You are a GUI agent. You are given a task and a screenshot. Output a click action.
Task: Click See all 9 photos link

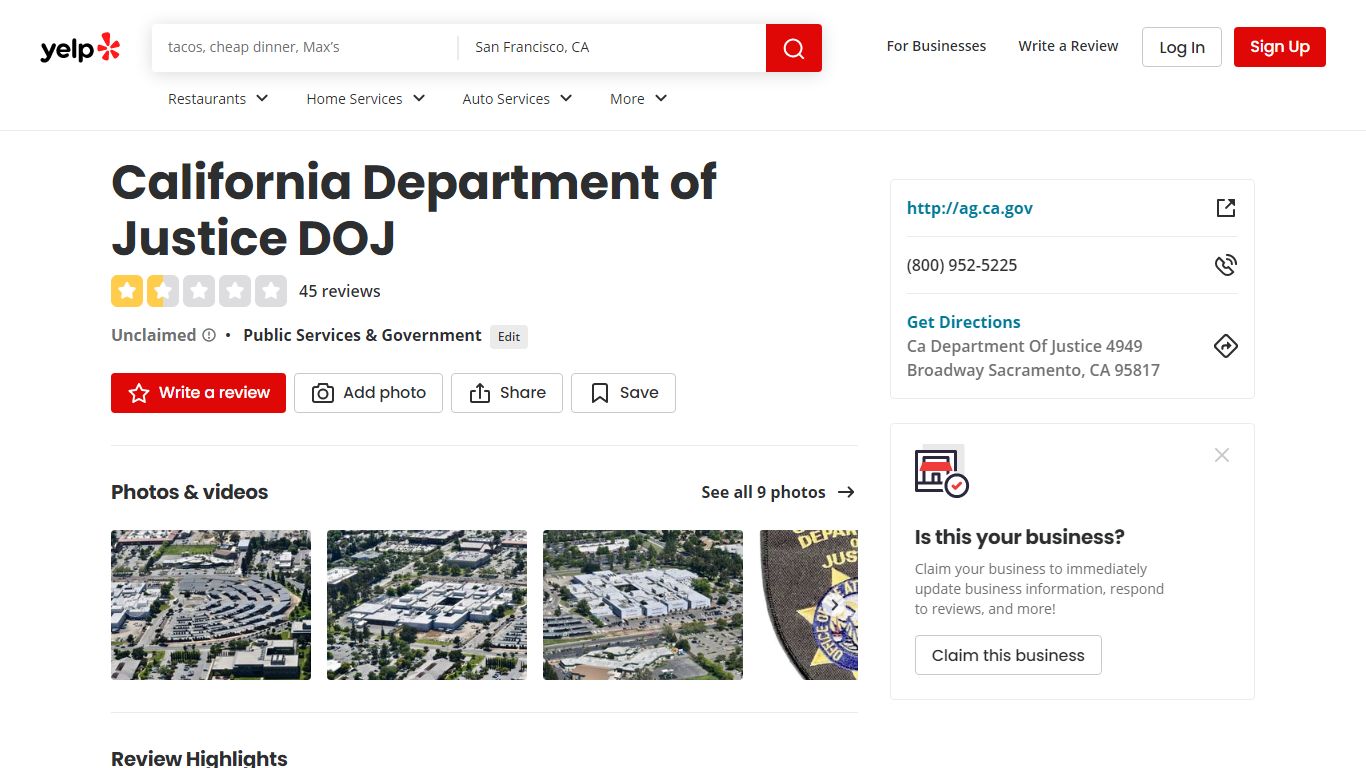[x=778, y=492]
